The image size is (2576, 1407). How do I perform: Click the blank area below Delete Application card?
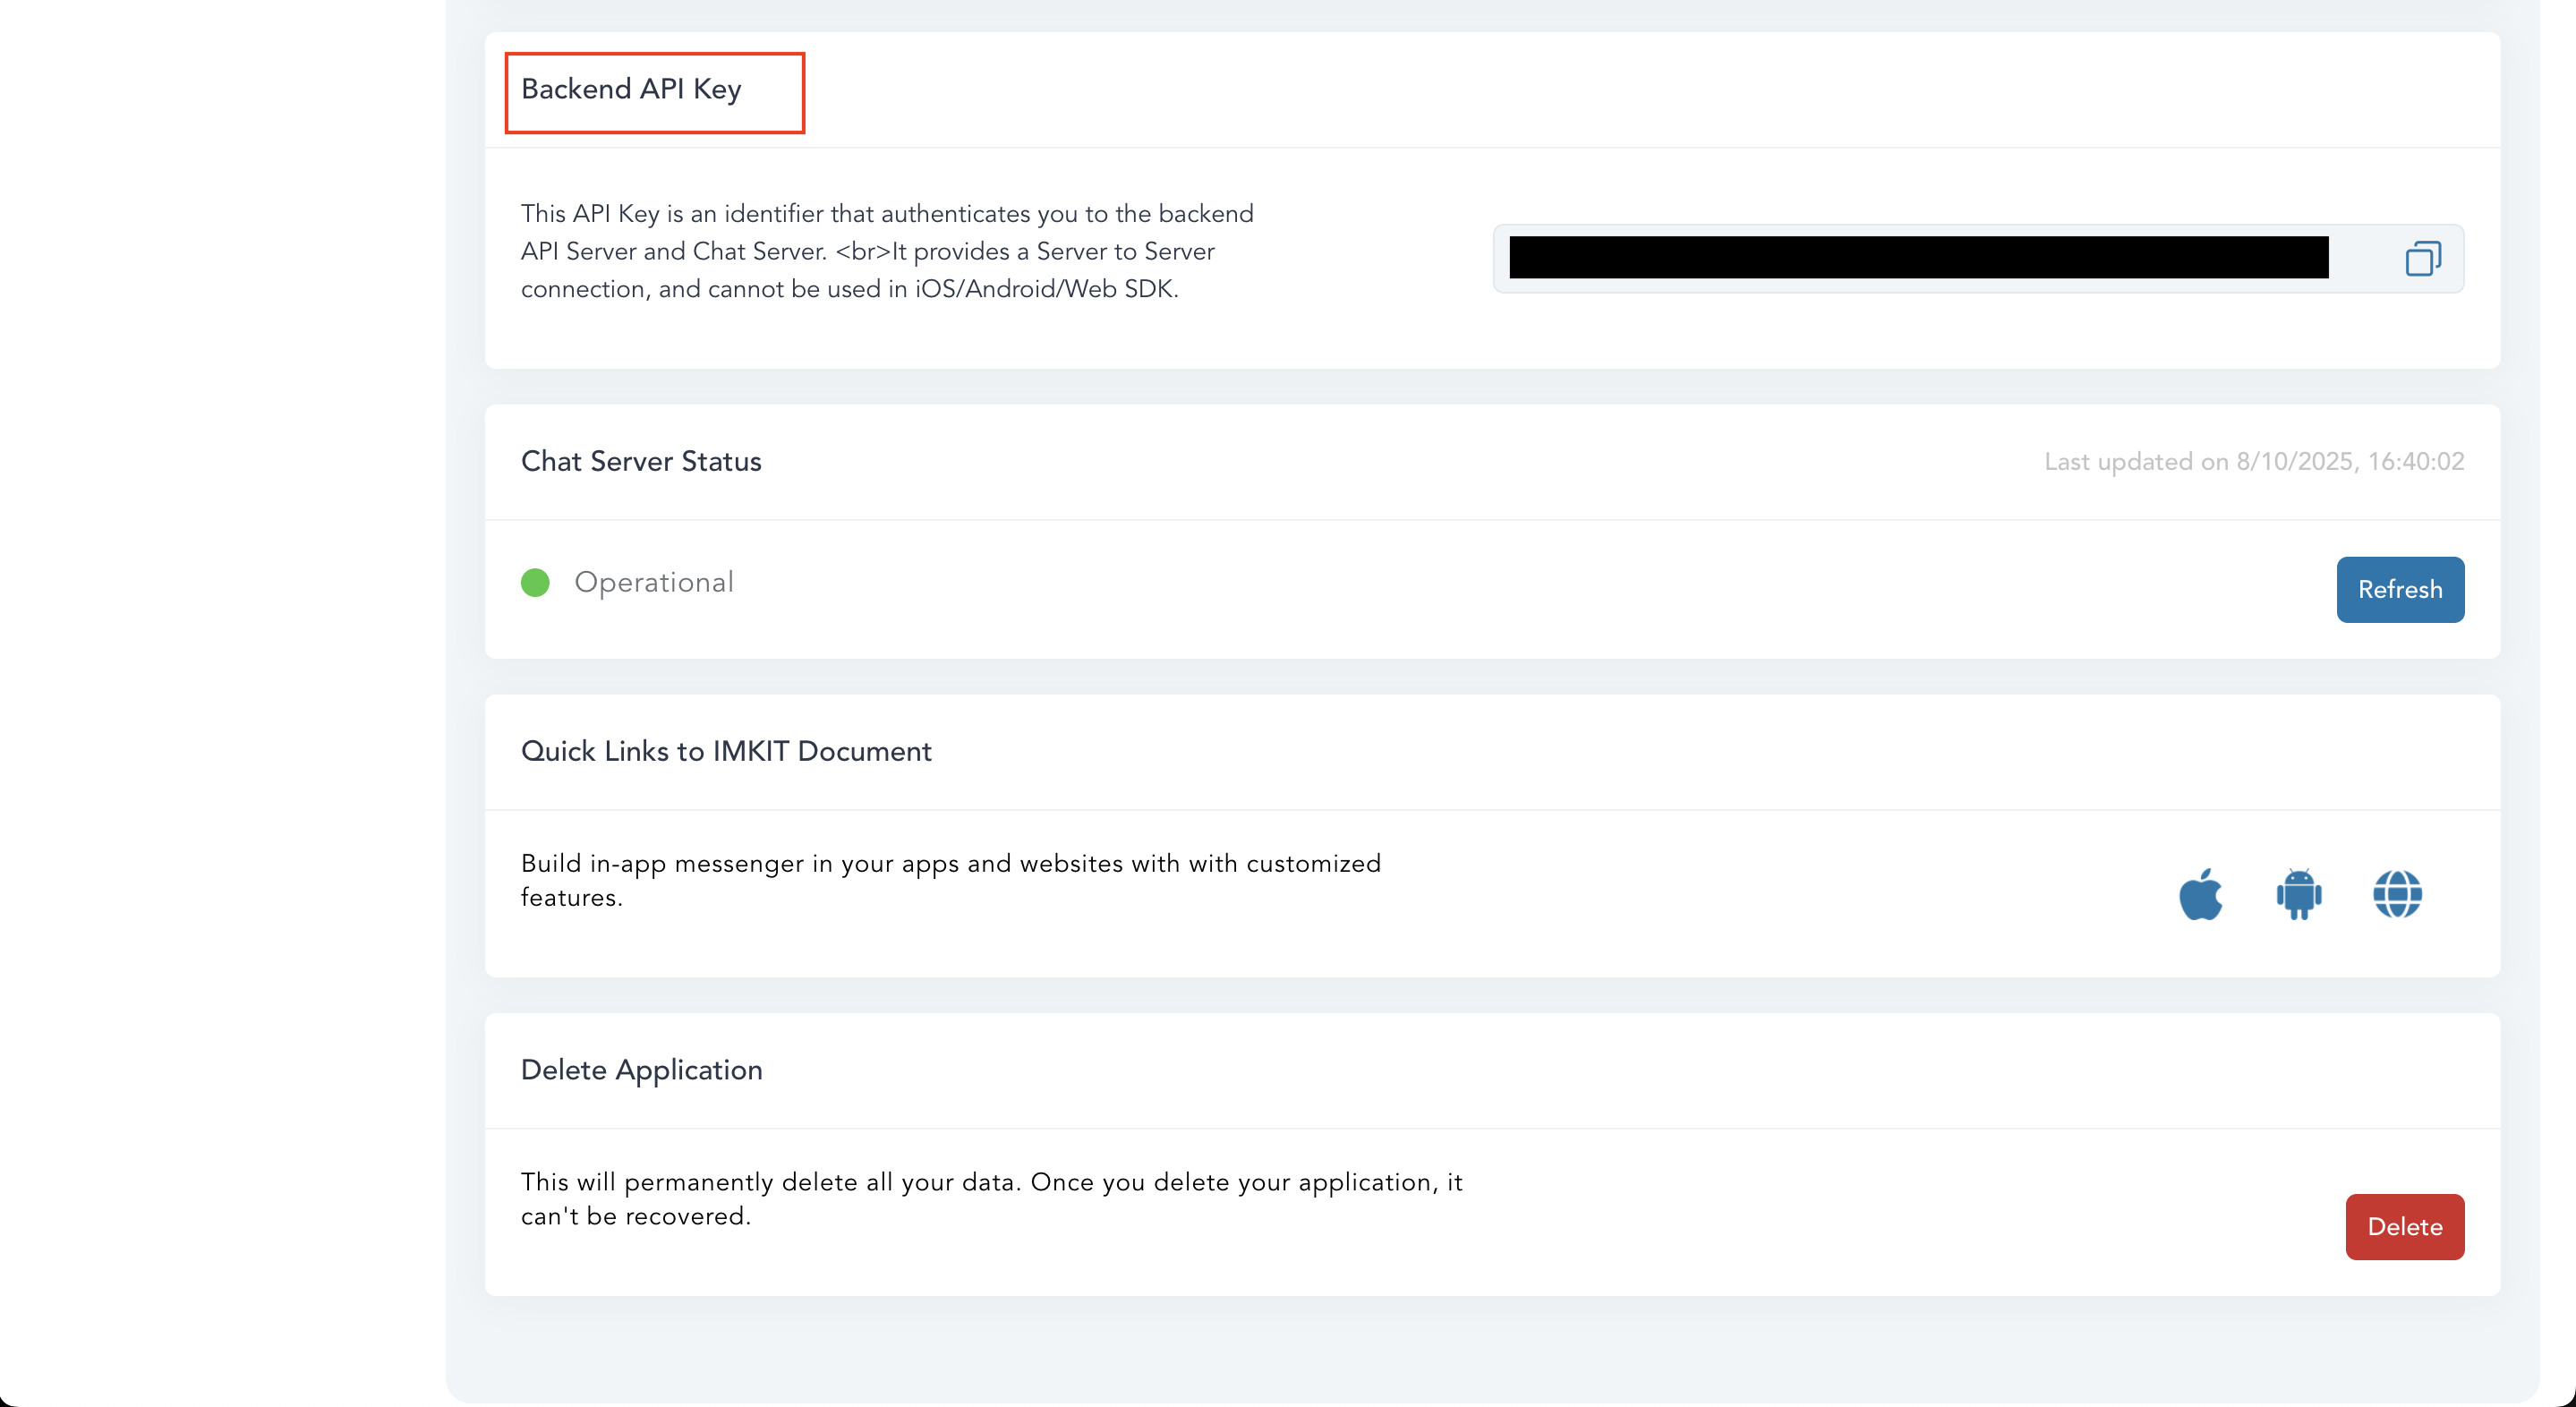tap(1490, 1350)
